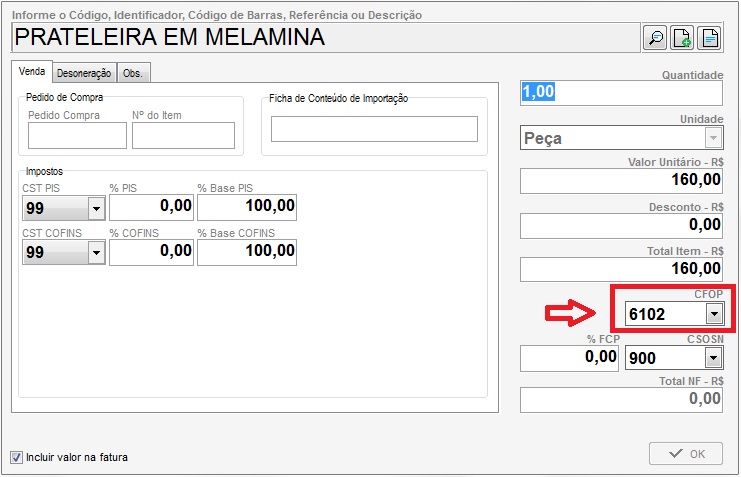Screen dimensions: 741x477
Task: Open the CST PIS dropdown
Action: tap(96, 208)
